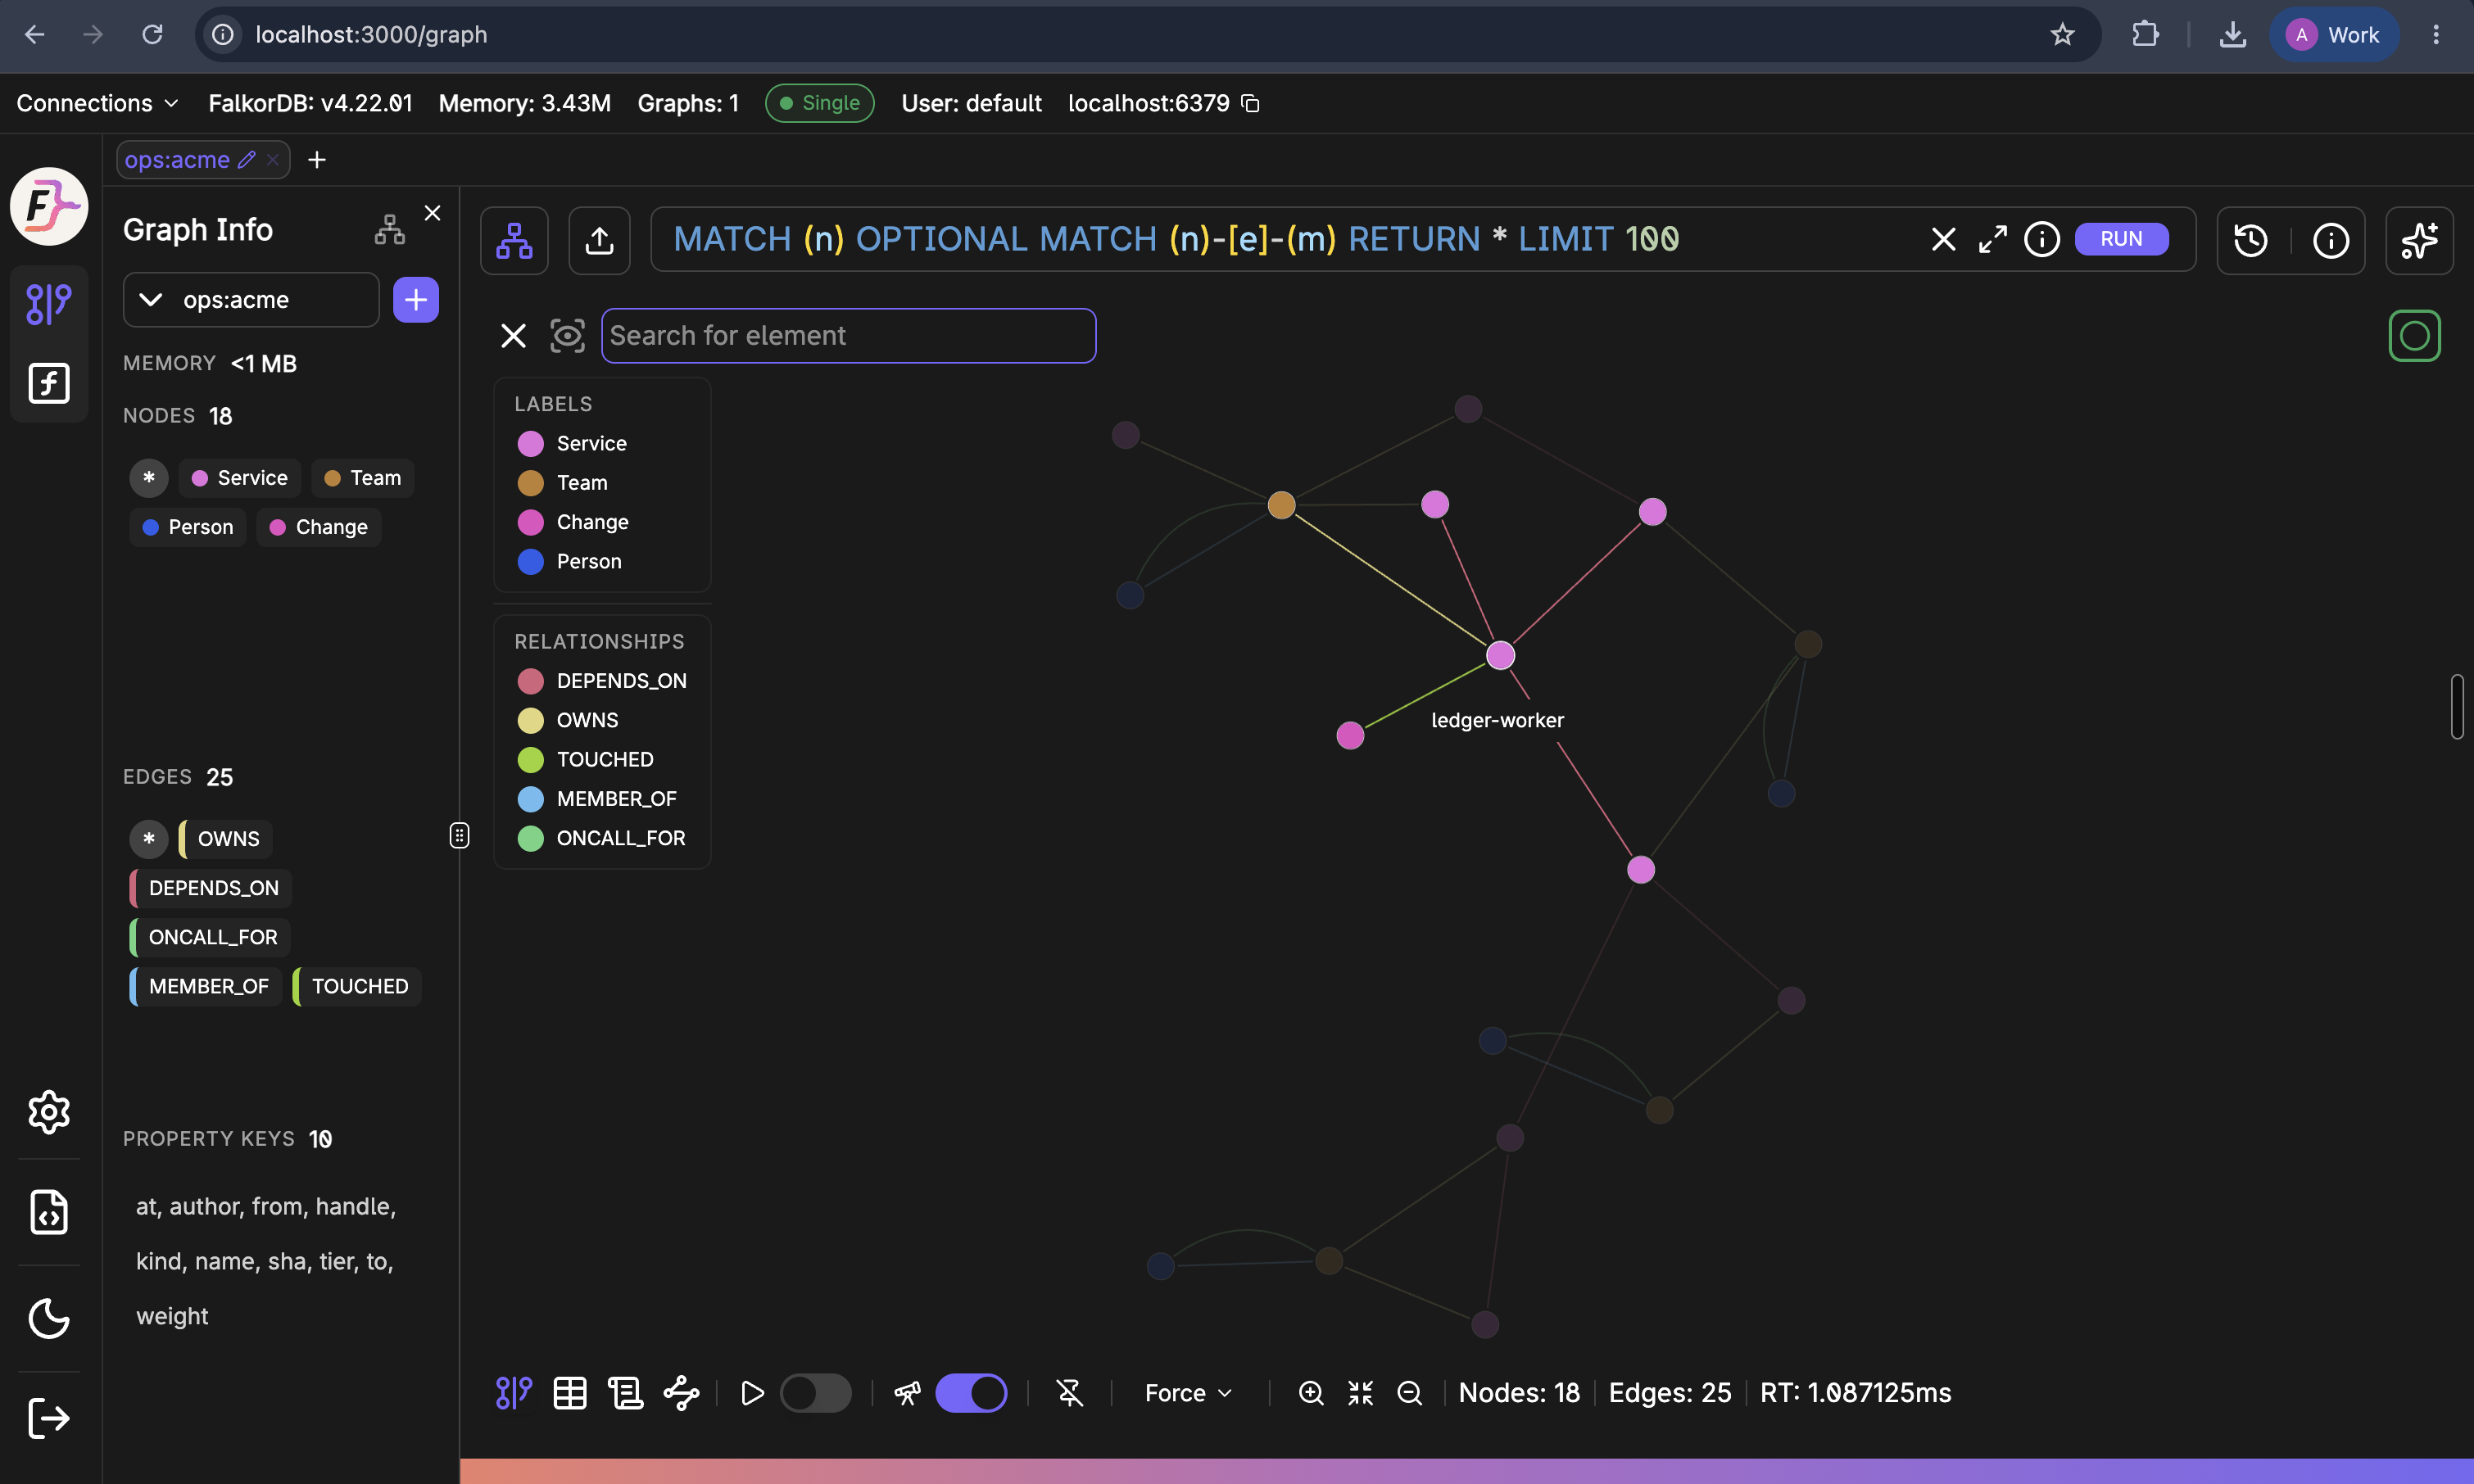Image resolution: width=2474 pixels, height=1484 pixels.
Task: Click the unpin nodes icon
Action: point(1070,1393)
